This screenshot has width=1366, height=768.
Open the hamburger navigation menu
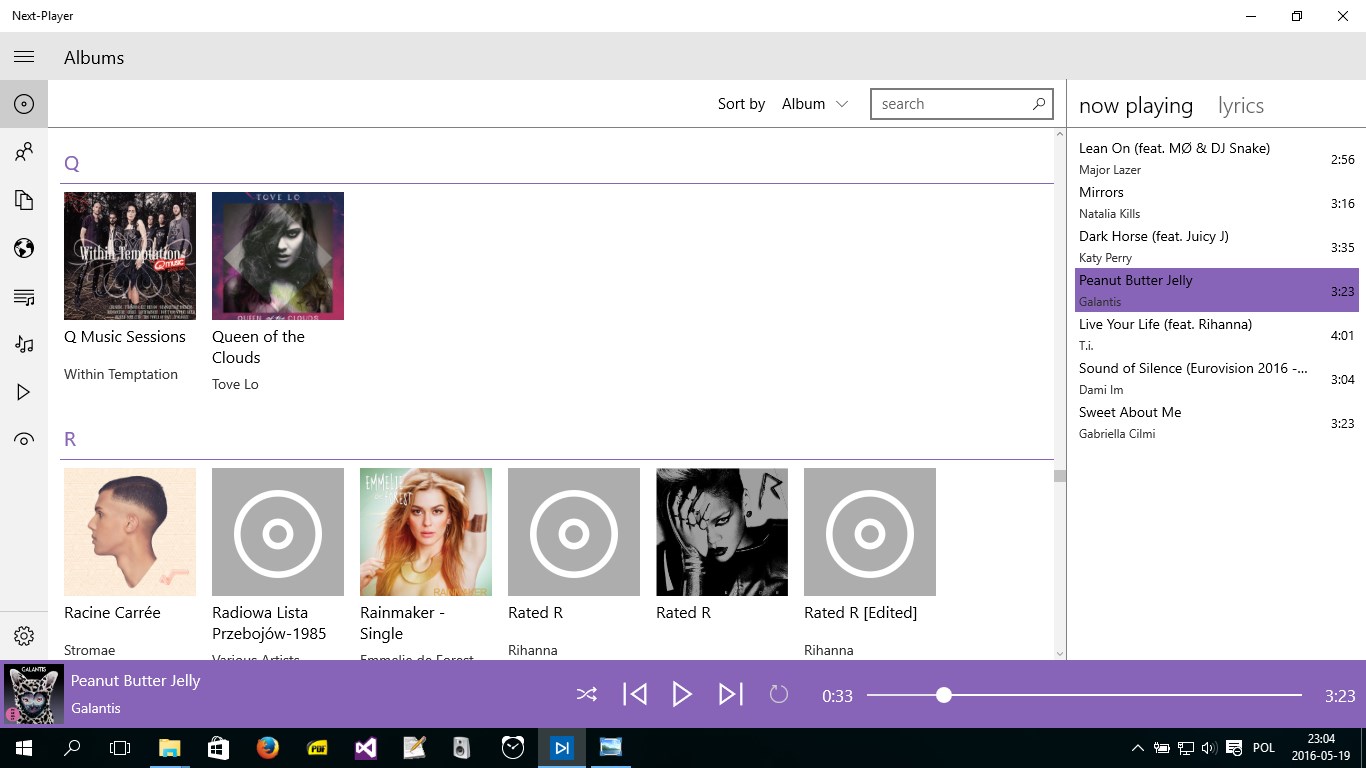[24, 57]
